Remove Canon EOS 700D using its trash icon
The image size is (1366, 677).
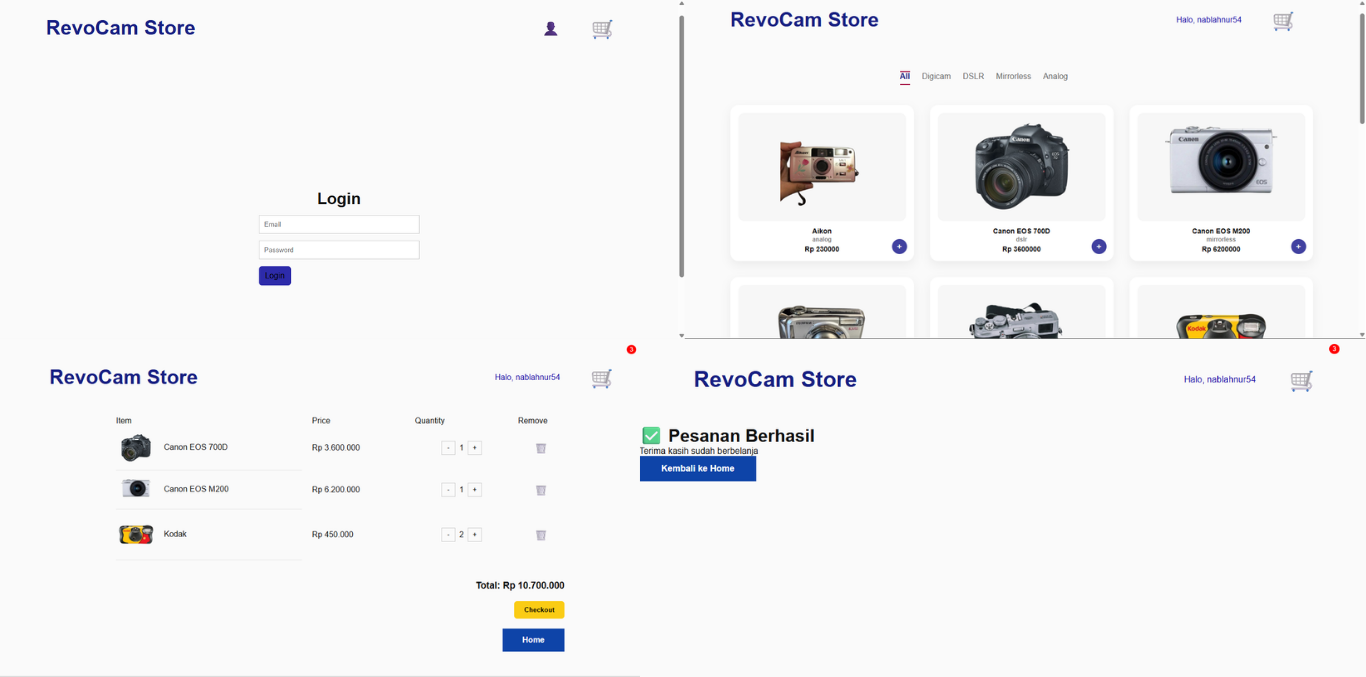pos(540,448)
